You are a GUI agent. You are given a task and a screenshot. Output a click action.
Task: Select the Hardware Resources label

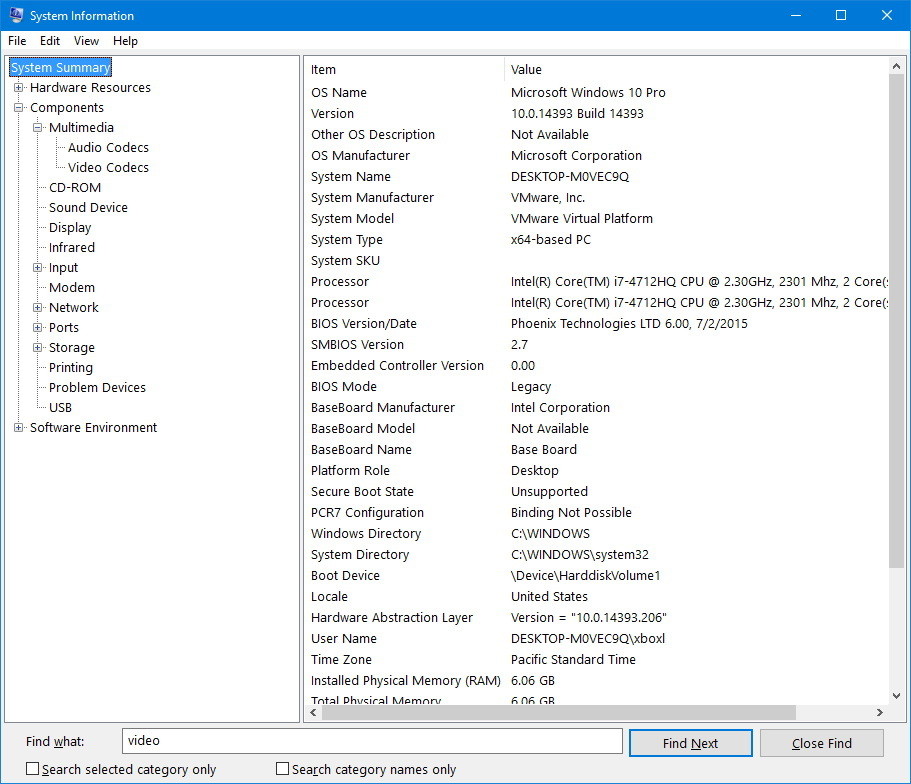click(x=90, y=88)
